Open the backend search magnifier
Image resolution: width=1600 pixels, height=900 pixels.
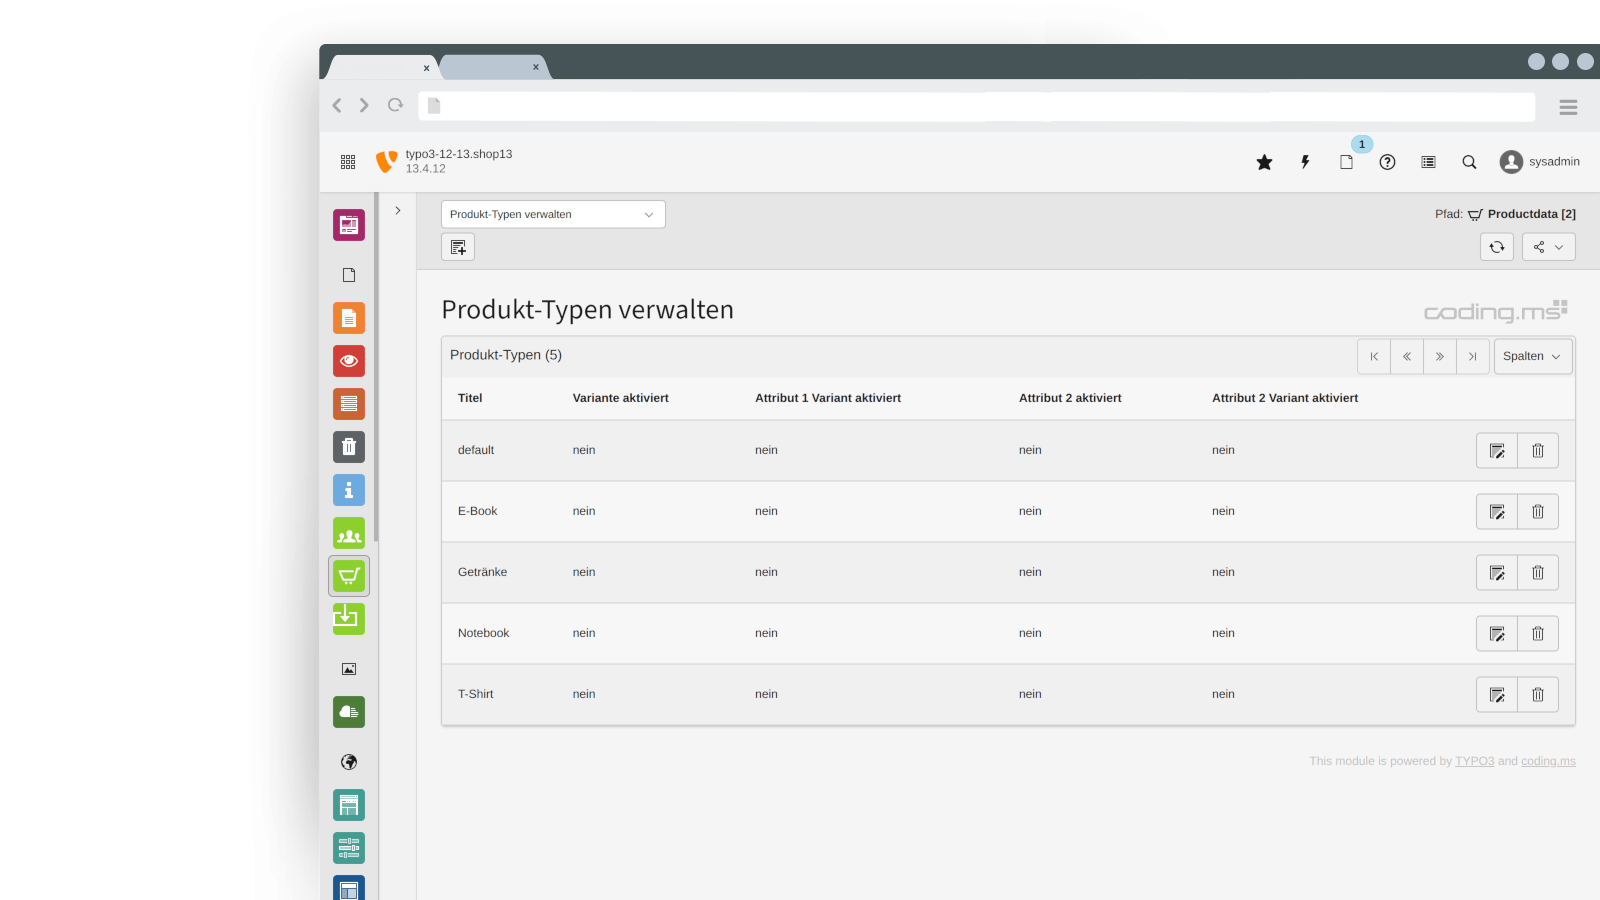coord(1469,162)
